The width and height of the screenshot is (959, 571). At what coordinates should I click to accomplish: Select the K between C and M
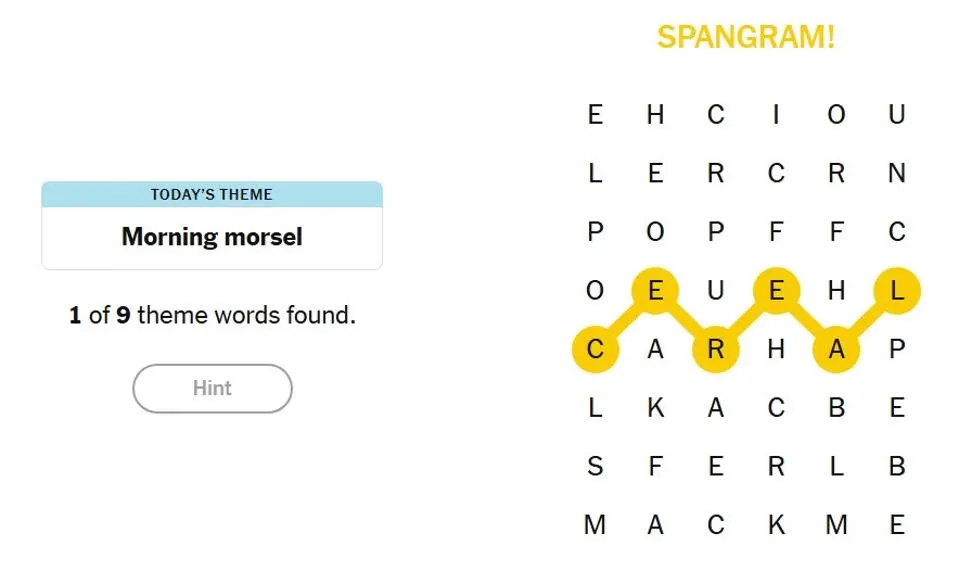pyautogui.click(x=776, y=524)
